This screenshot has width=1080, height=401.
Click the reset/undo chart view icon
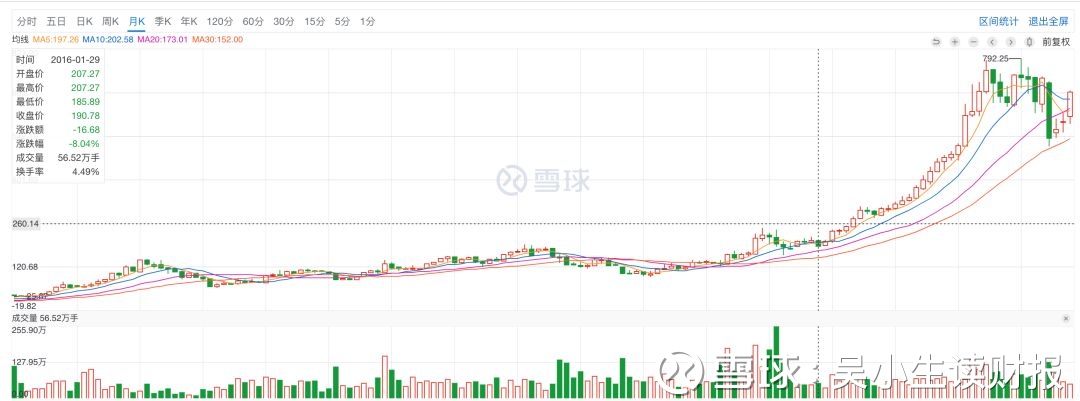point(936,42)
